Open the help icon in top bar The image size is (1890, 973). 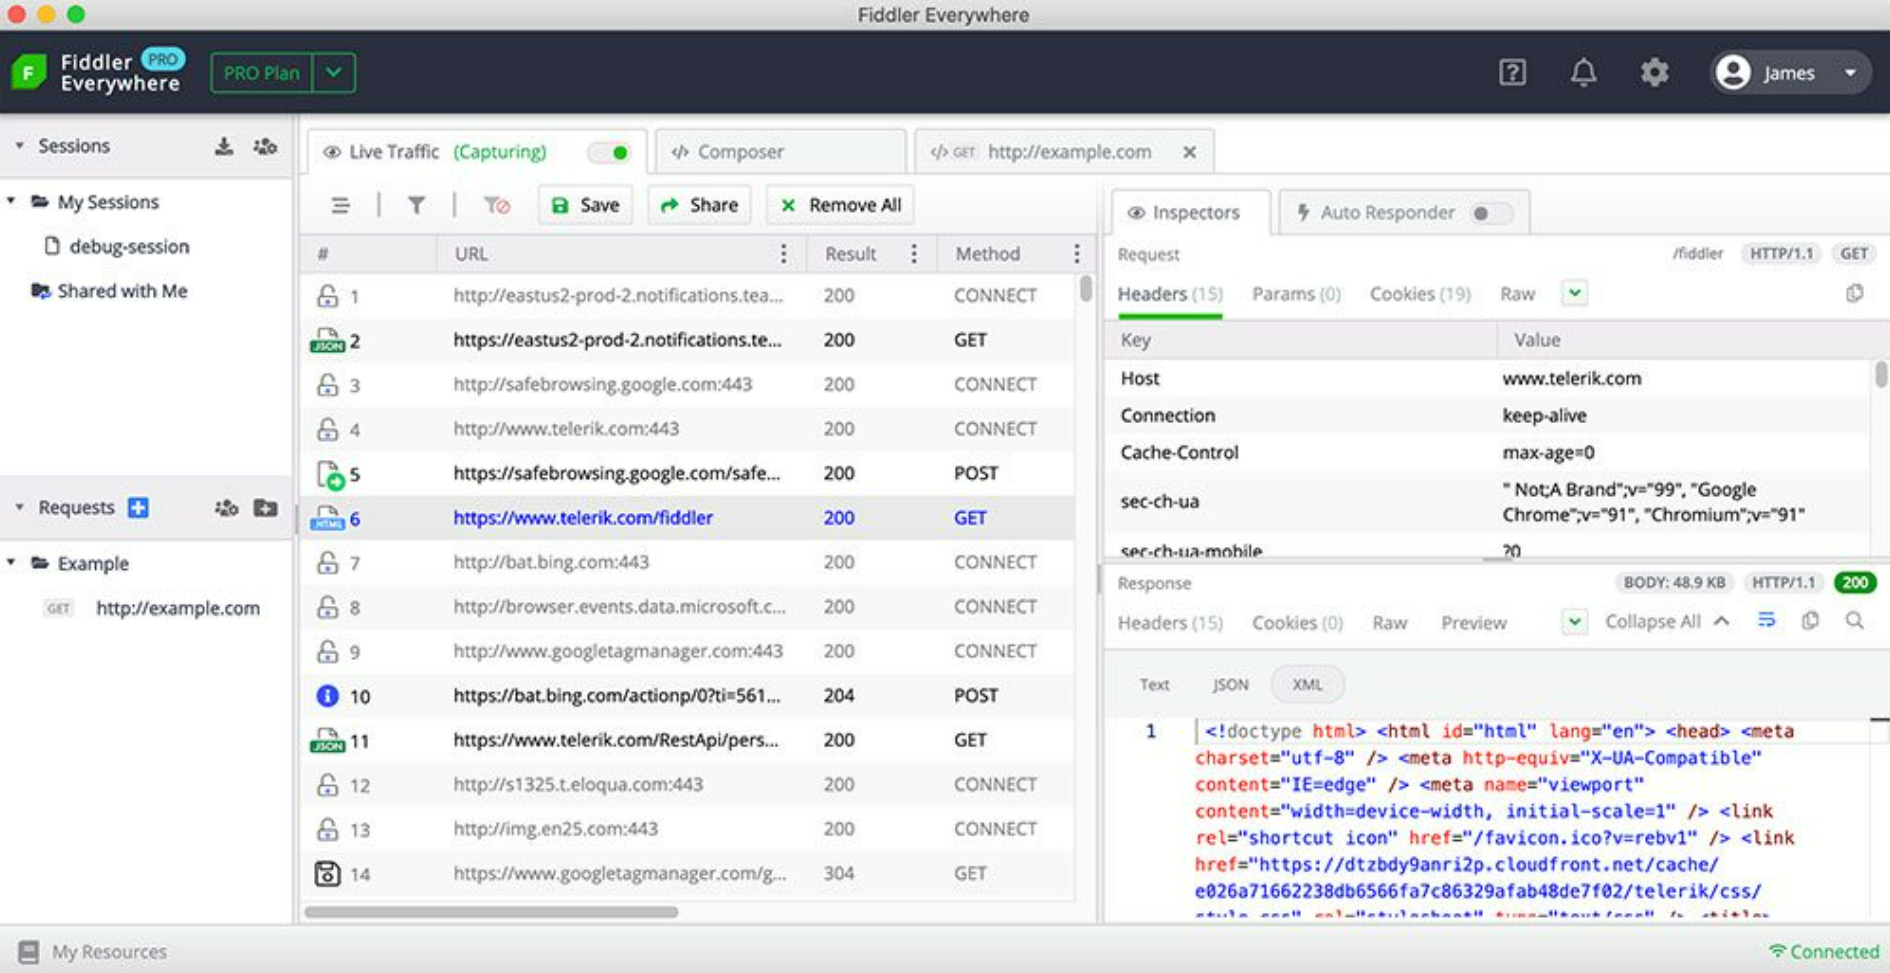point(1512,72)
